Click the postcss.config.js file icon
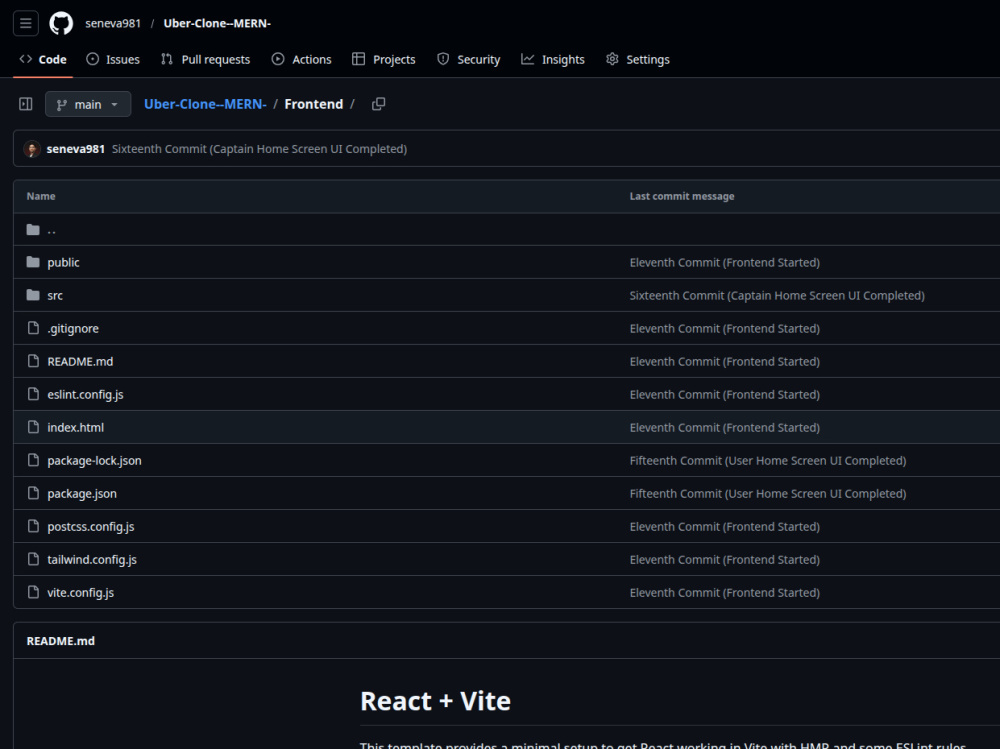 coord(33,526)
